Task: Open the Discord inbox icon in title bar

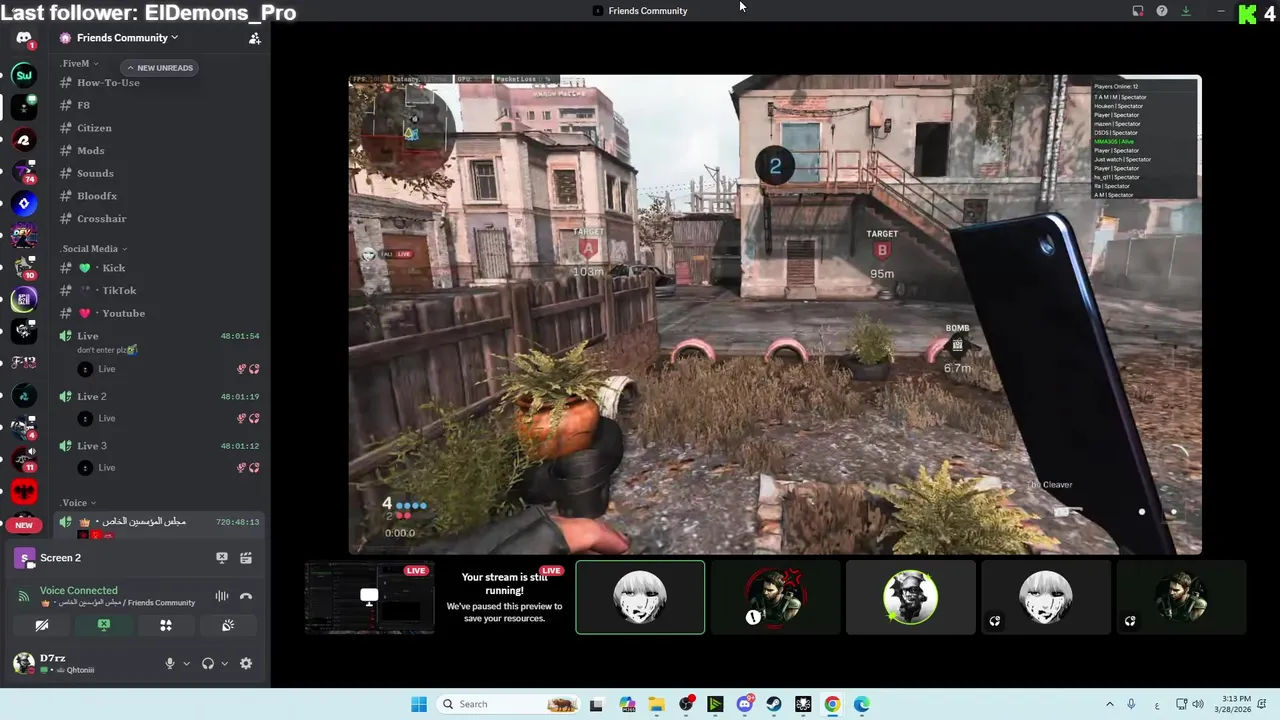Action: point(1138,11)
